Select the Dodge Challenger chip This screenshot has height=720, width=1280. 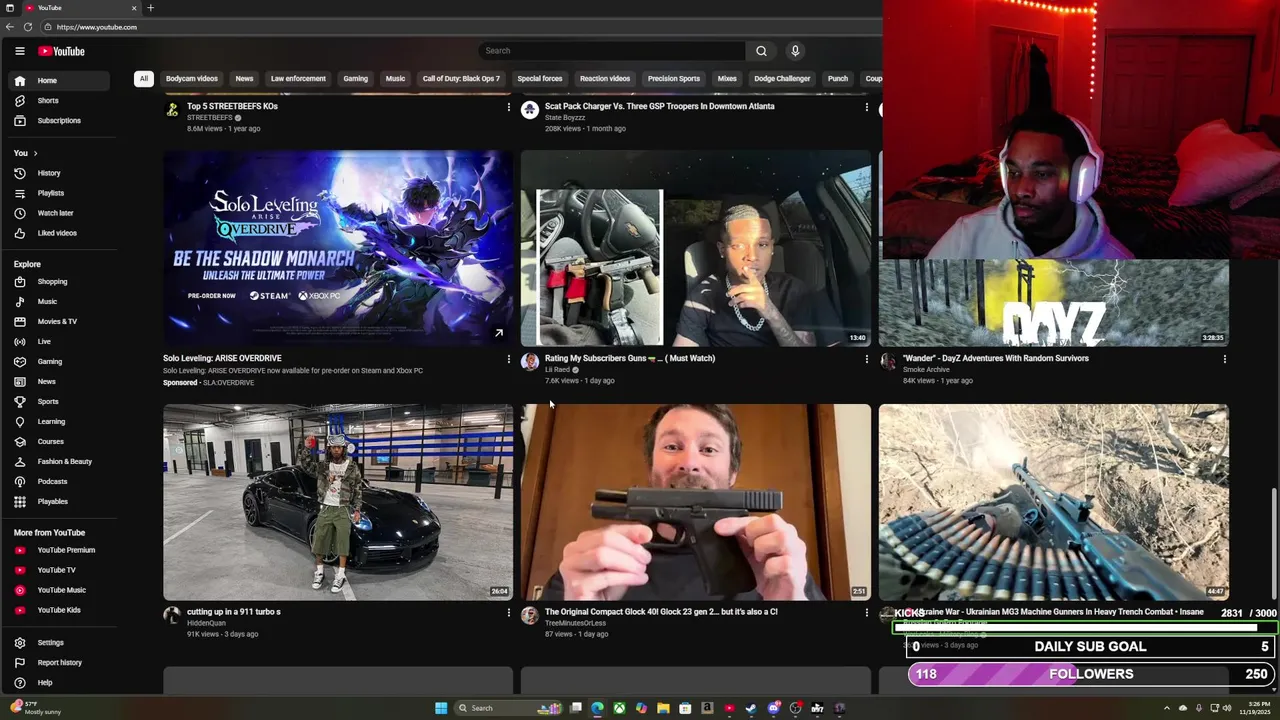[782, 79]
